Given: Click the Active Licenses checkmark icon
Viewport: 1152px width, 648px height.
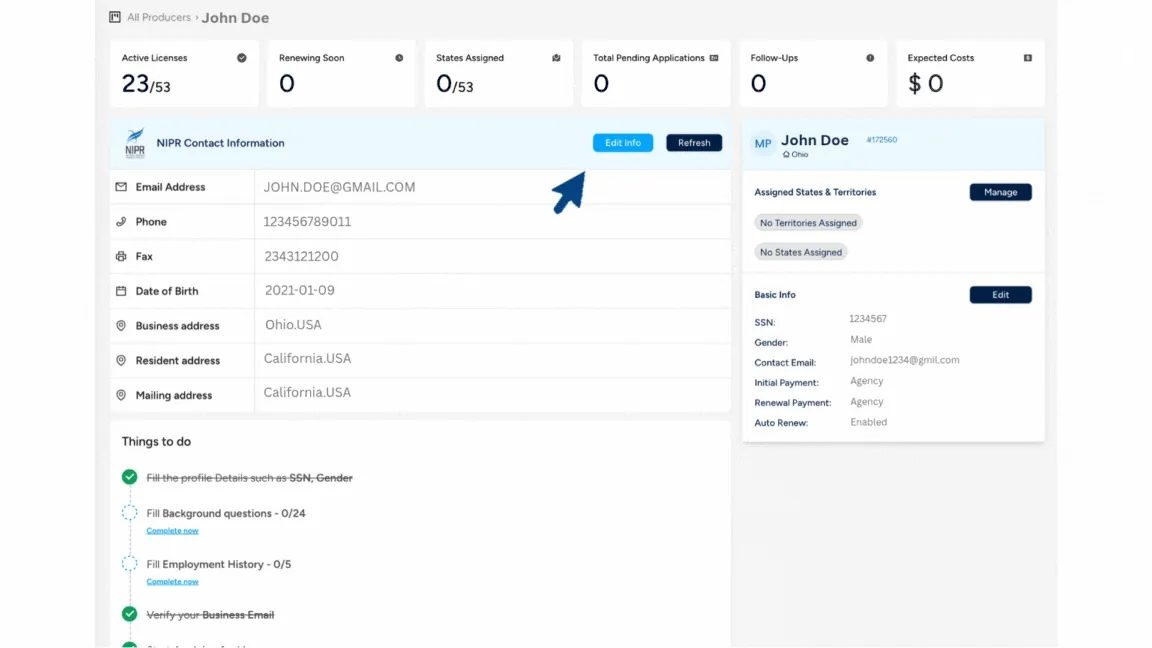Looking at the screenshot, I should coord(242,58).
